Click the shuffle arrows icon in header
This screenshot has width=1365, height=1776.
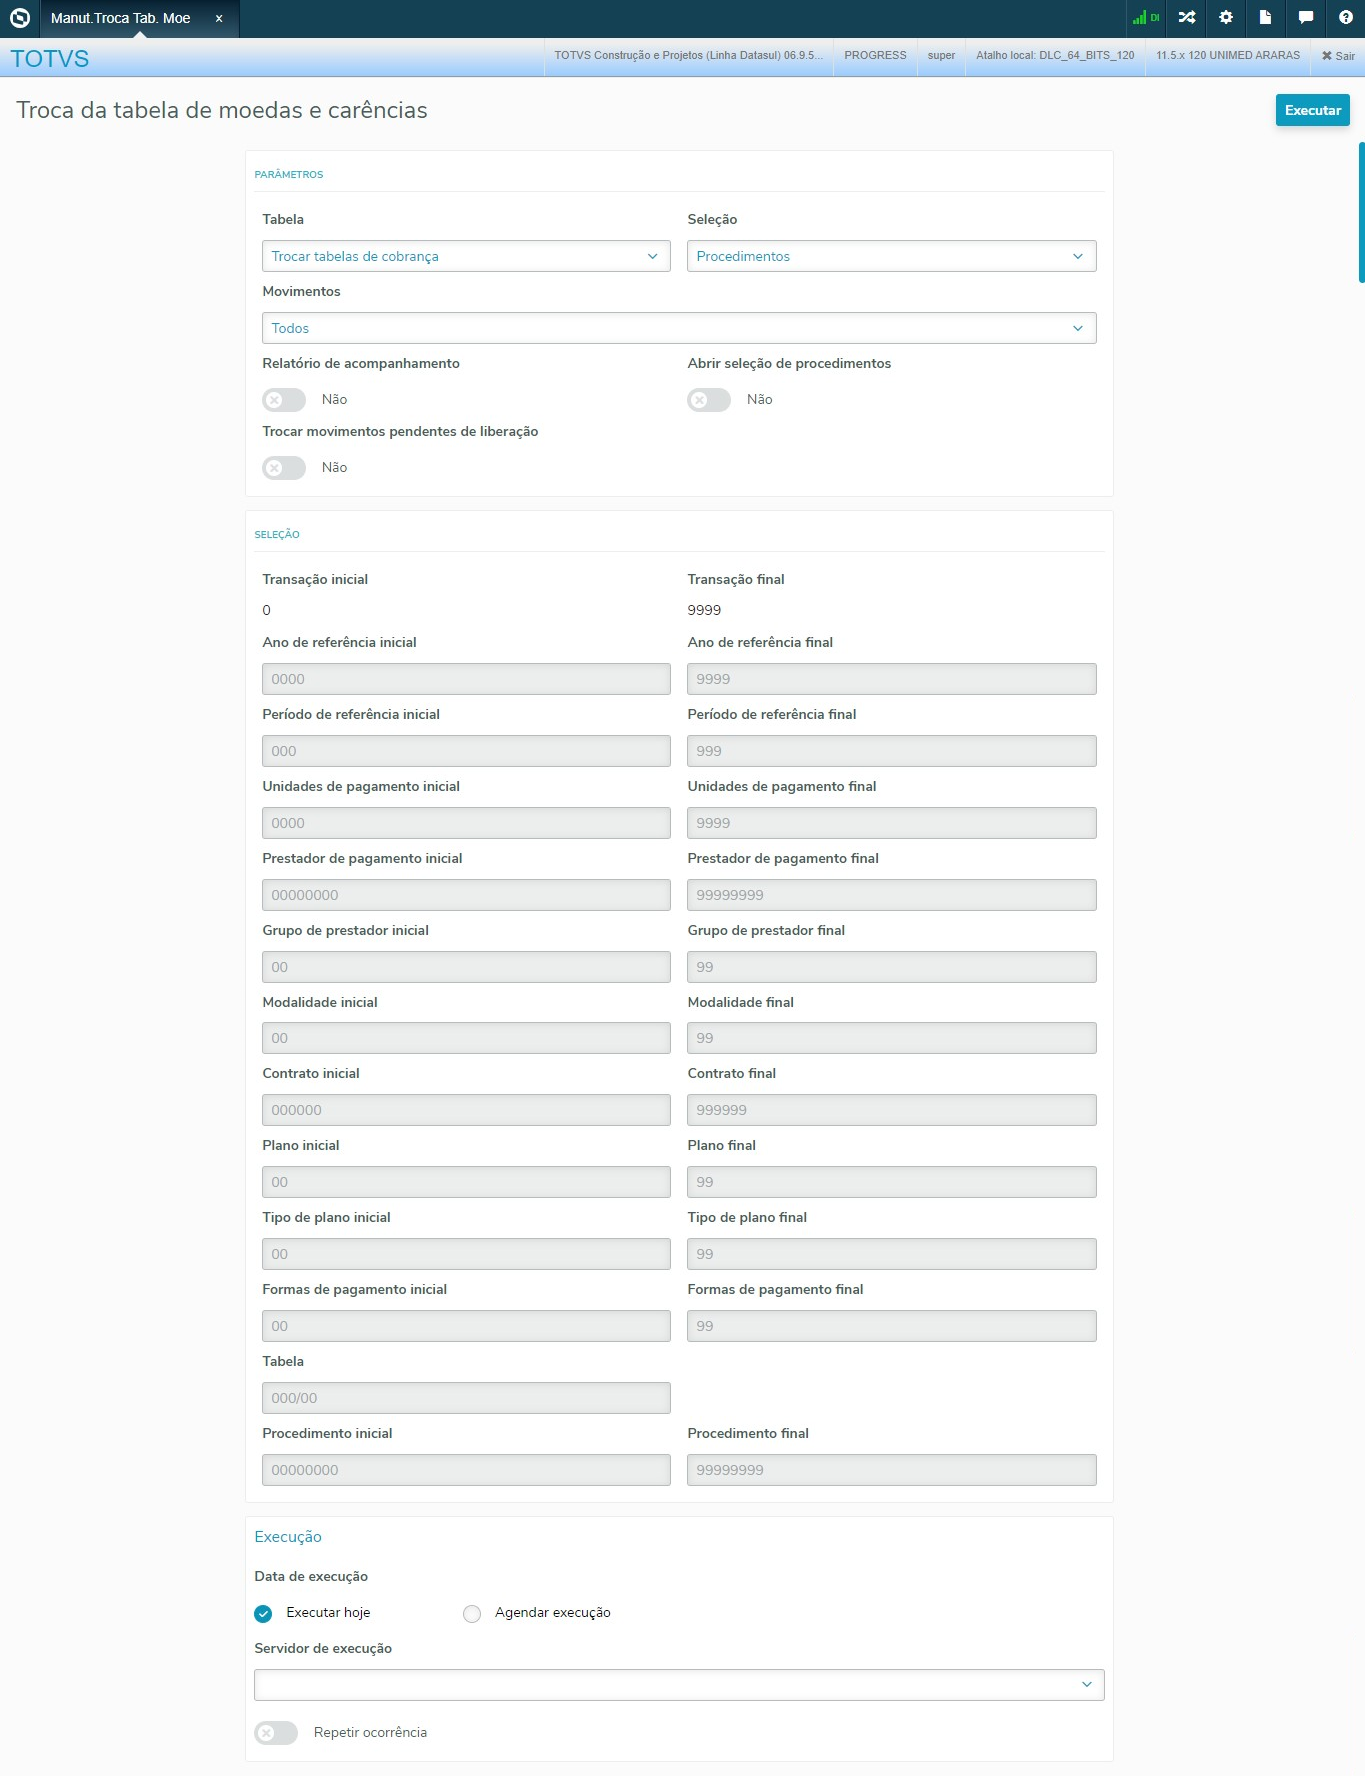[x=1186, y=18]
